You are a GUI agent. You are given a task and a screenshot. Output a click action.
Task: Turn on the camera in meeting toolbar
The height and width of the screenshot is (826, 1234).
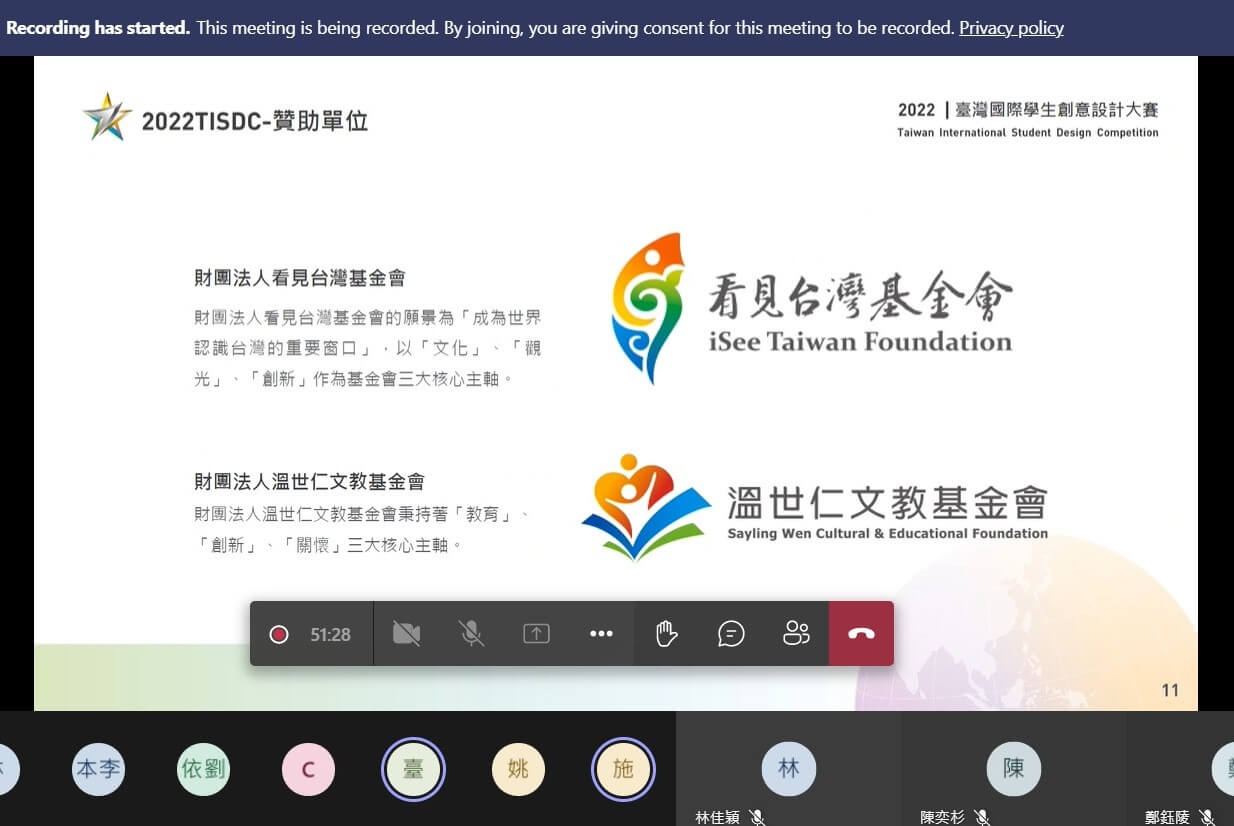click(406, 634)
